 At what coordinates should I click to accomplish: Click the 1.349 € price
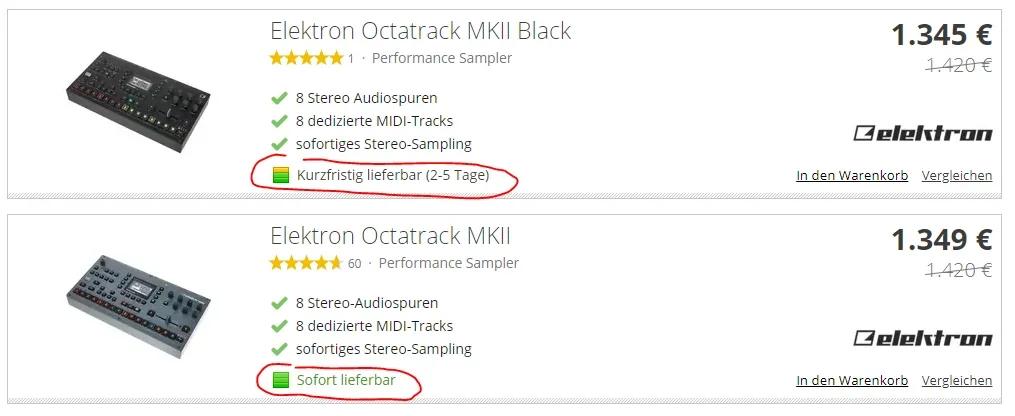(940, 240)
